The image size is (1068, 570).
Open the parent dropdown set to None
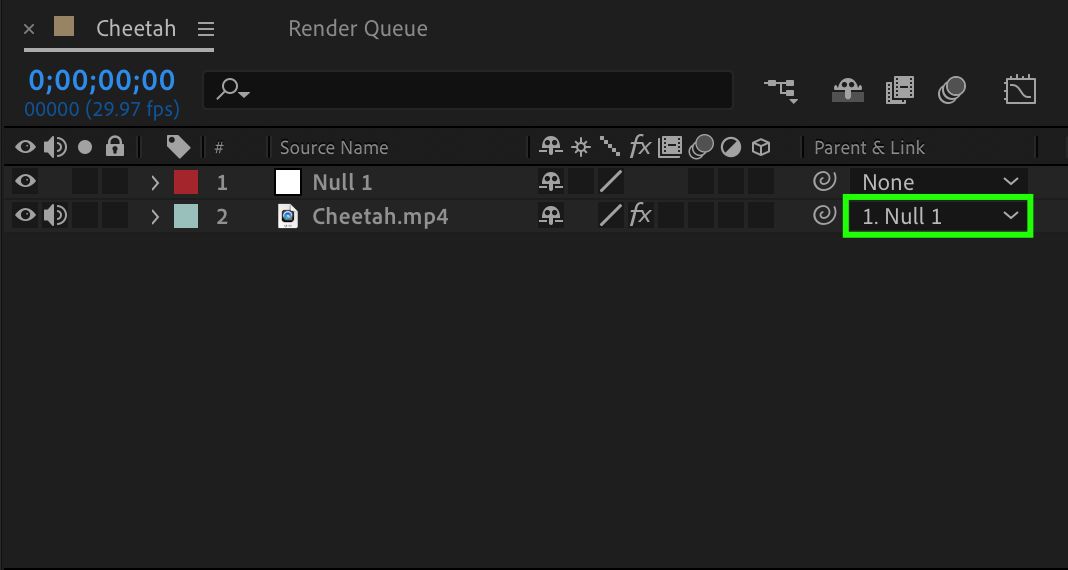(x=938, y=182)
